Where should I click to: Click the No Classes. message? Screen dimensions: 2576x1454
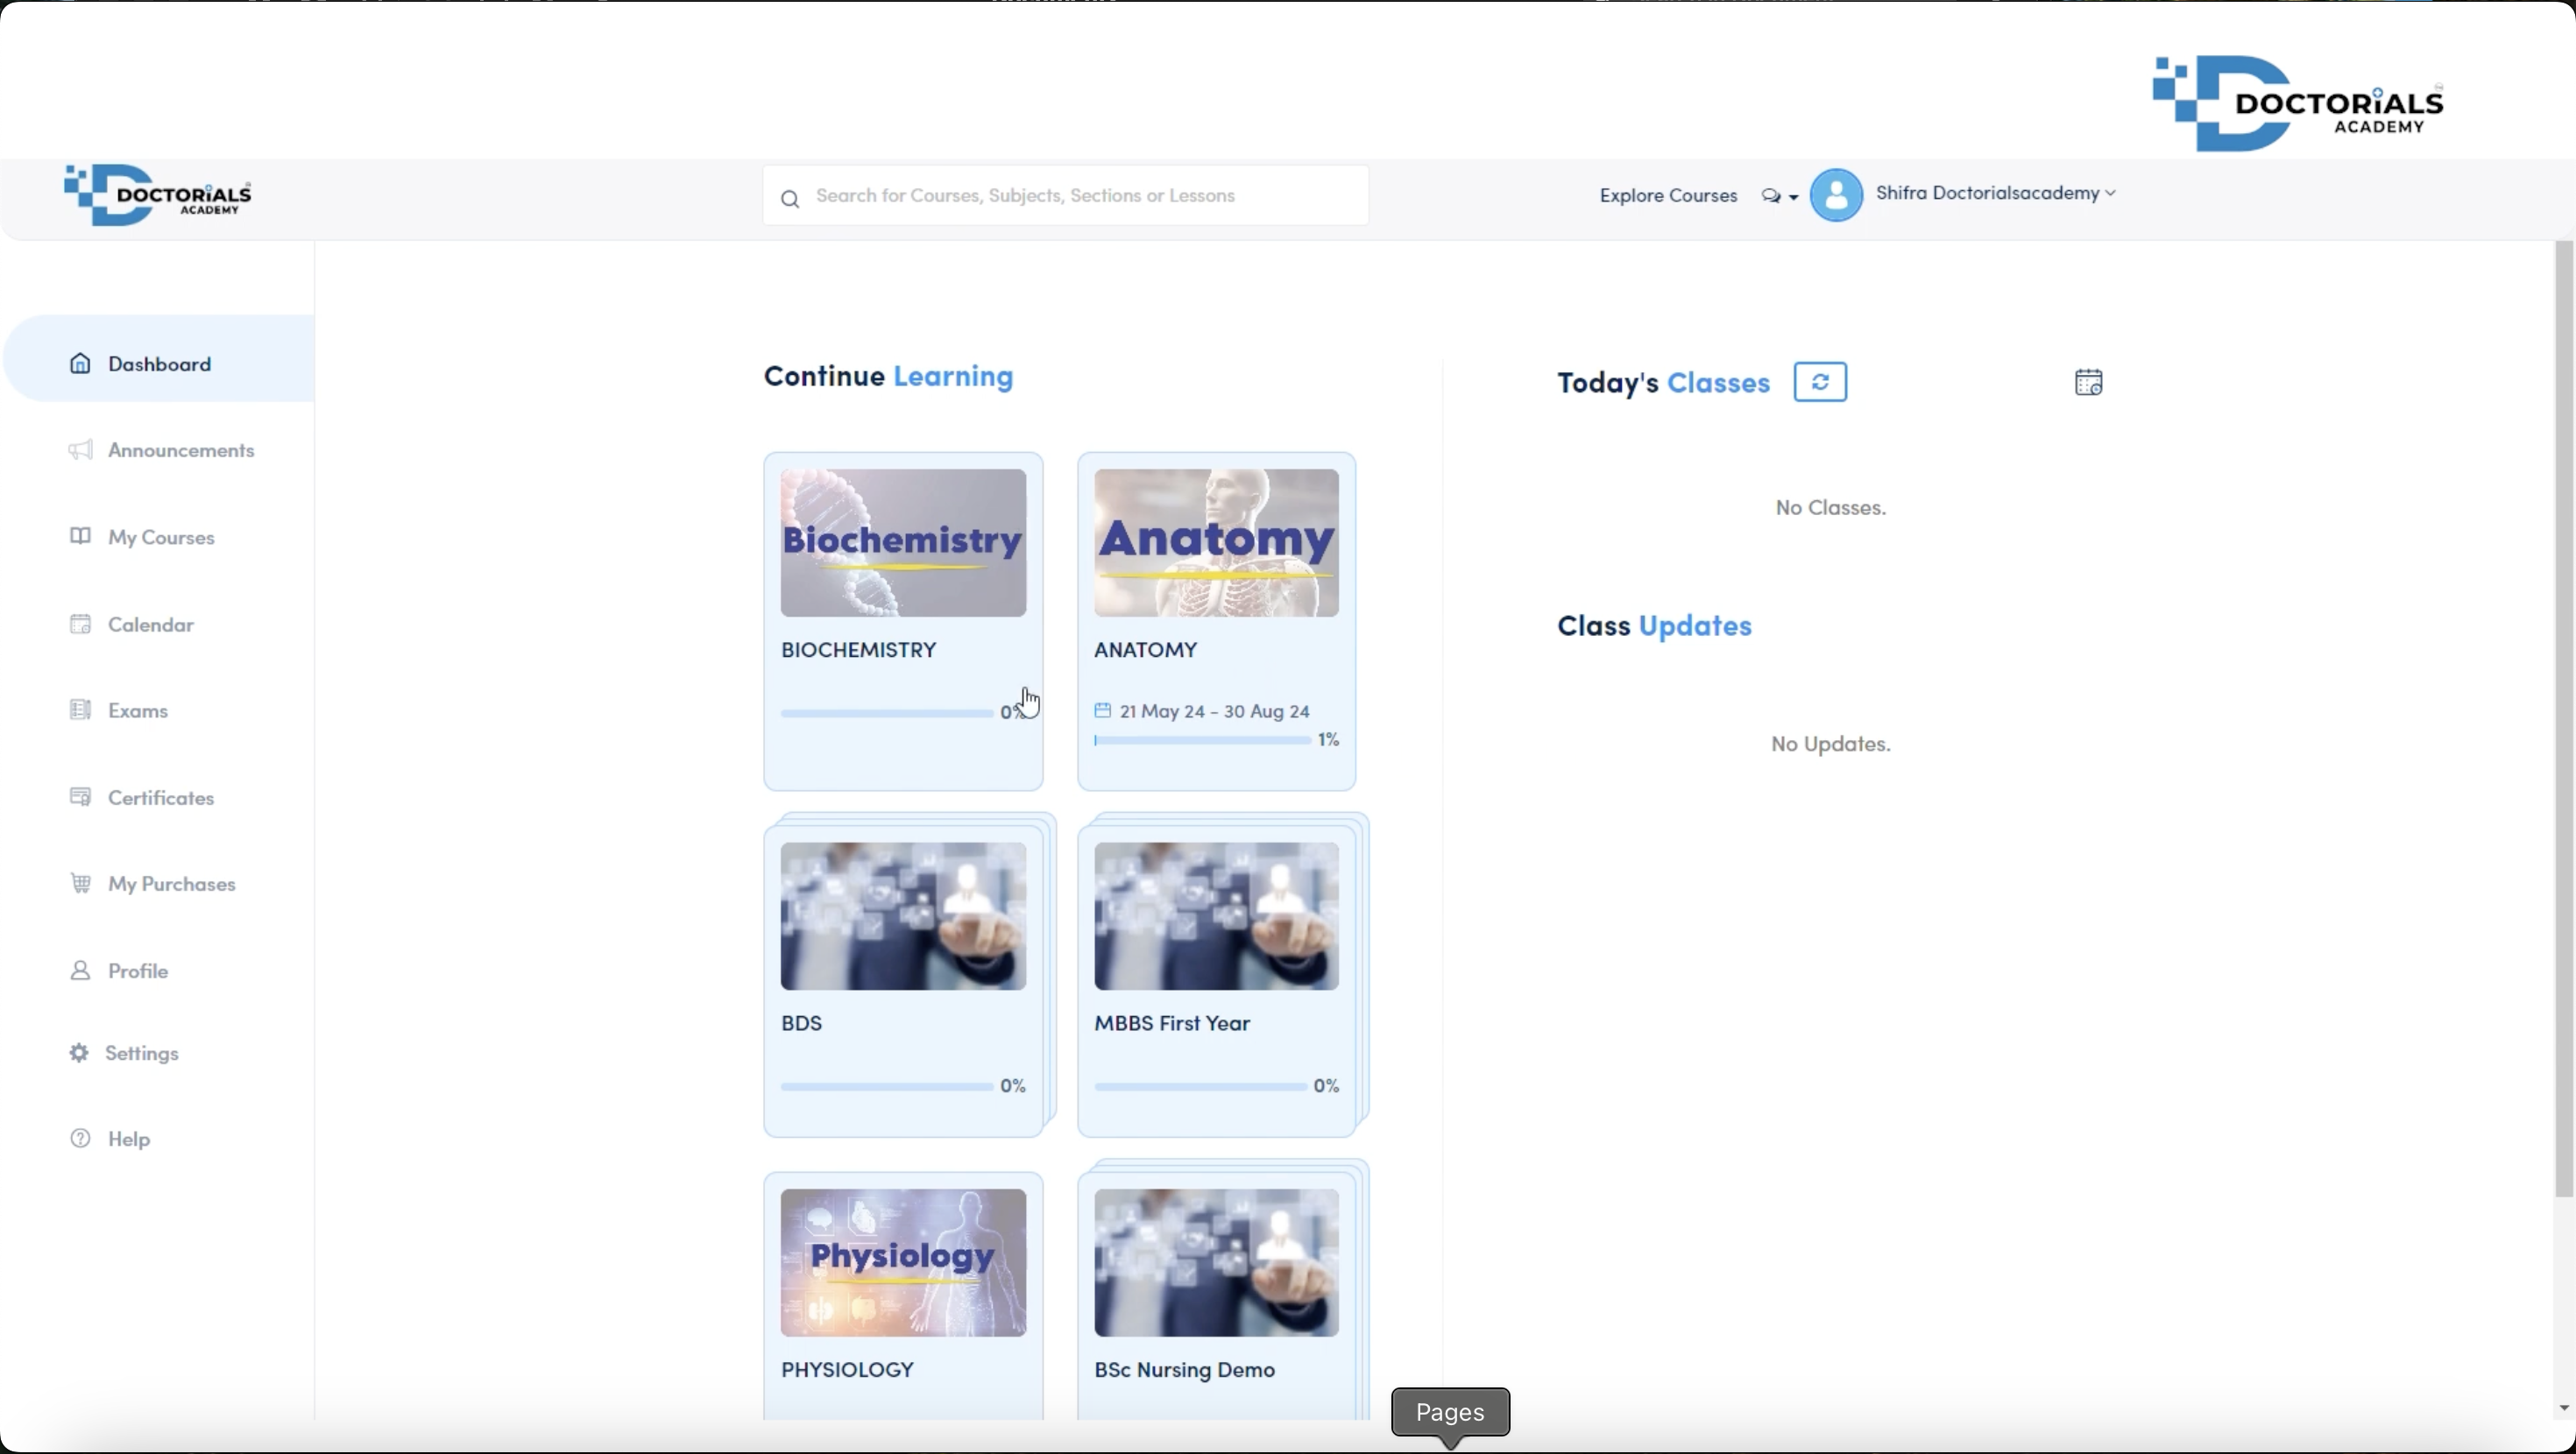pos(1830,508)
